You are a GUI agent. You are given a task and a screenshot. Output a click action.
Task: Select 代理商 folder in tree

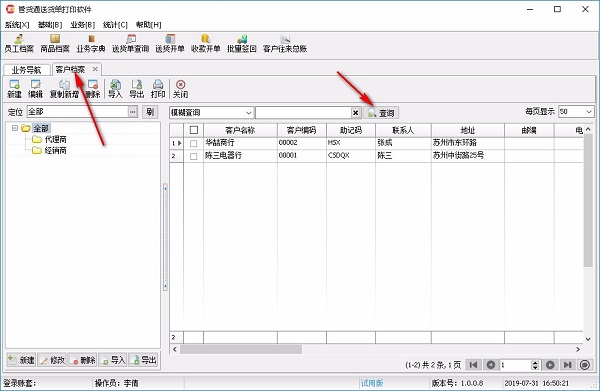[55, 139]
